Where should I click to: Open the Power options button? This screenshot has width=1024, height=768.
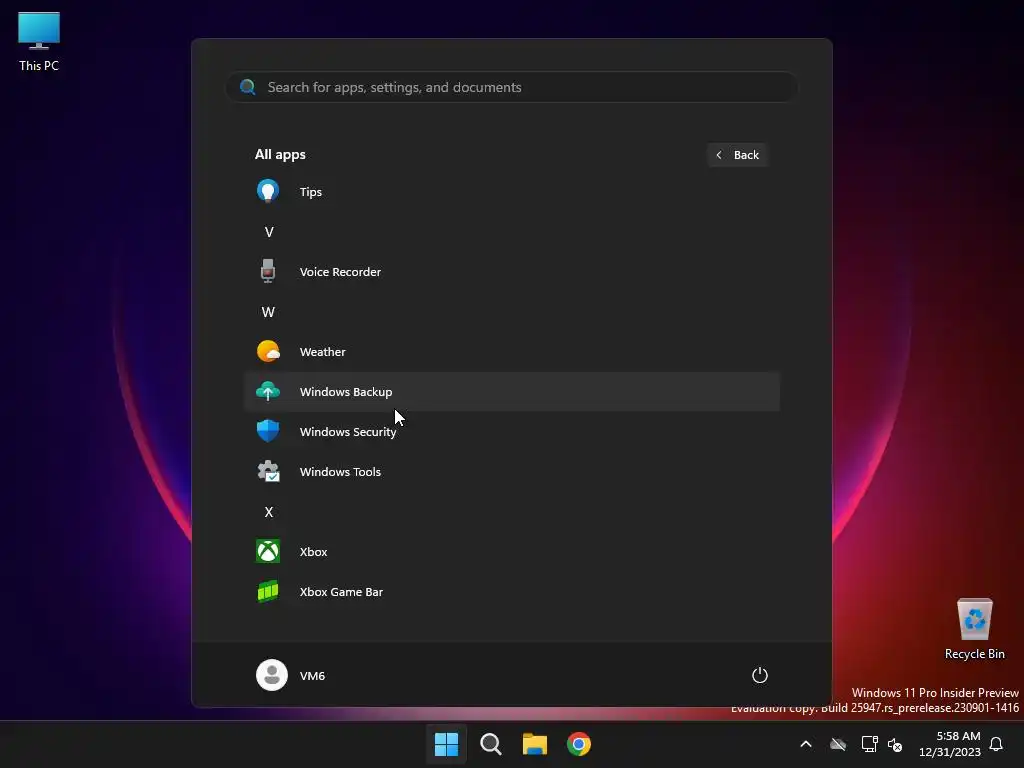[760, 675]
